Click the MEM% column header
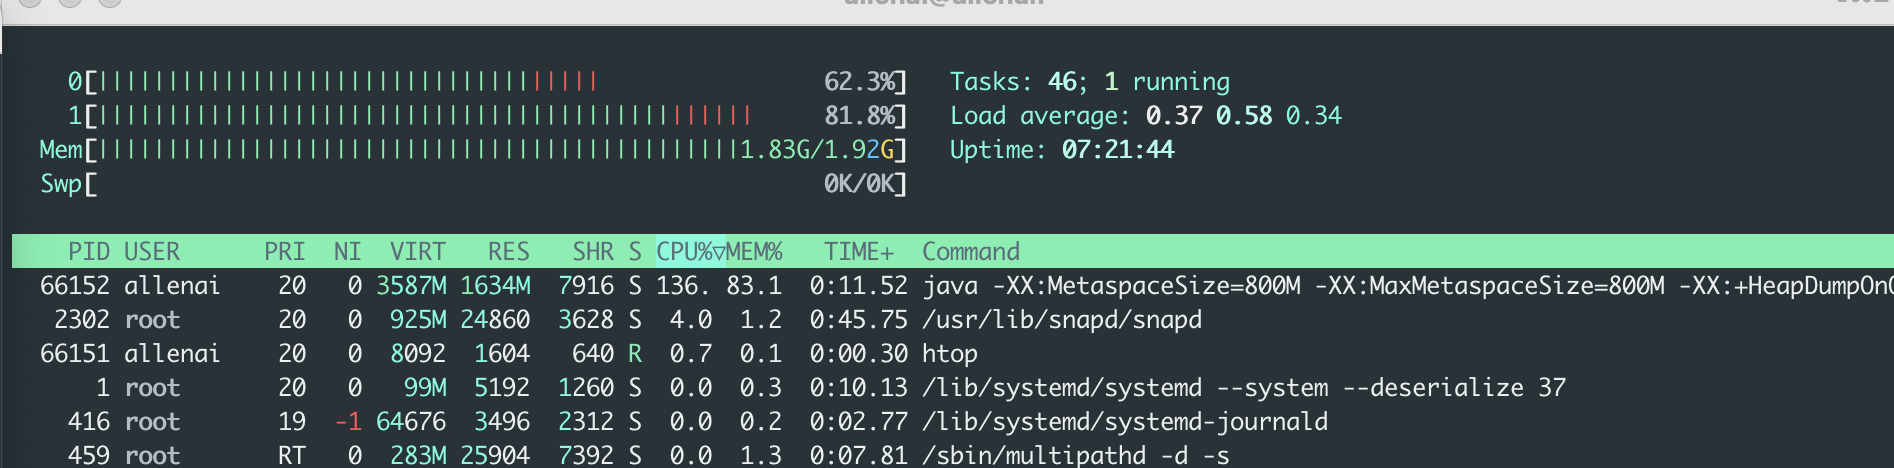 click(755, 252)
